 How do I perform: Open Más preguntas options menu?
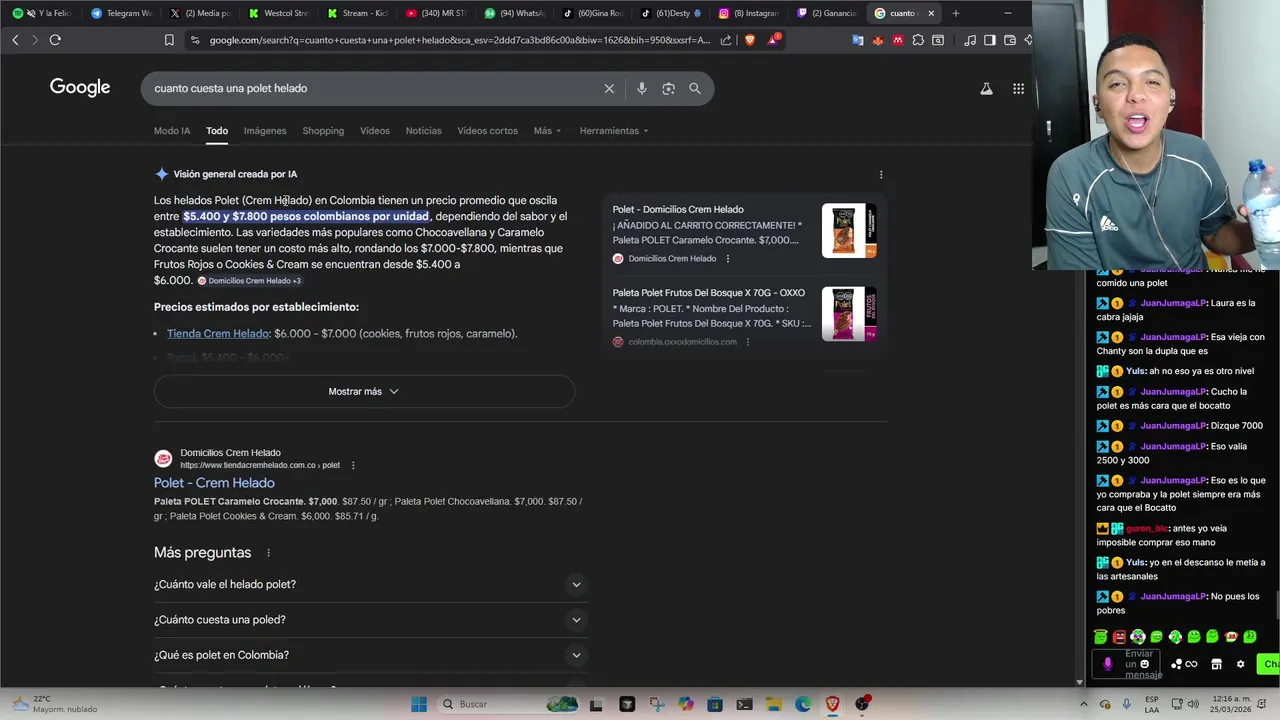coord(268,553)
